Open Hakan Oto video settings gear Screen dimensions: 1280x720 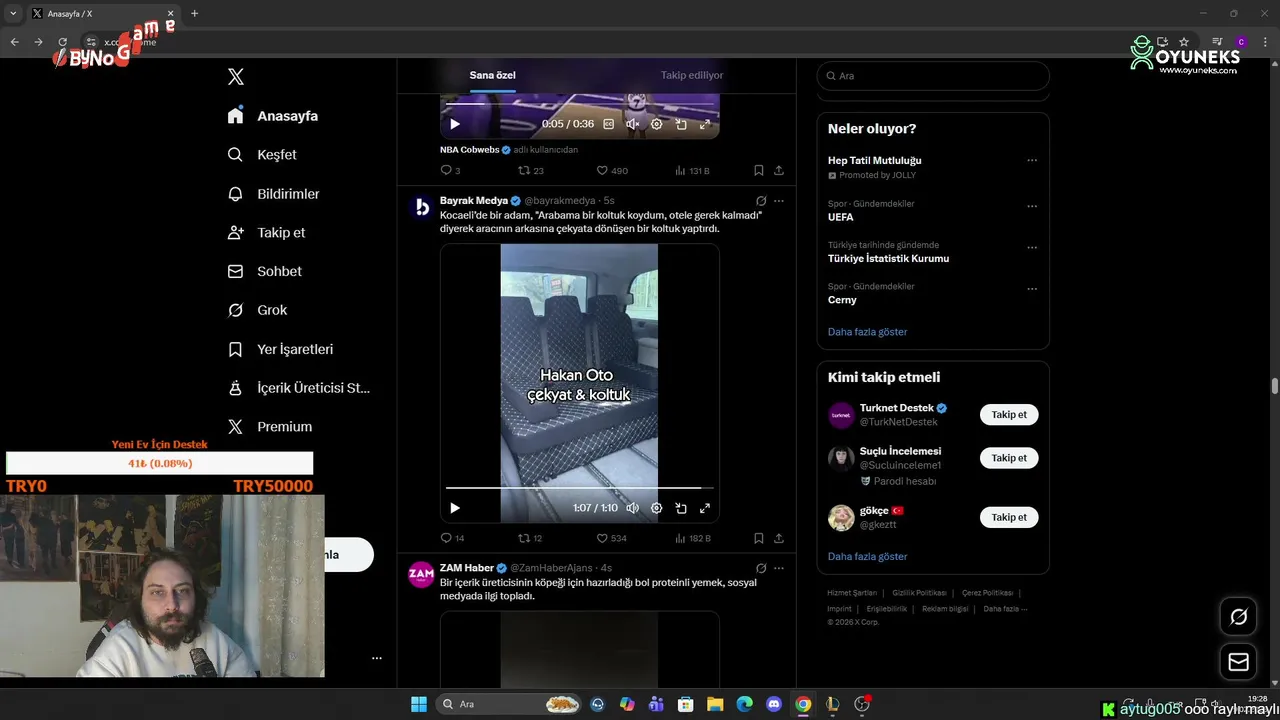(656, 508)
